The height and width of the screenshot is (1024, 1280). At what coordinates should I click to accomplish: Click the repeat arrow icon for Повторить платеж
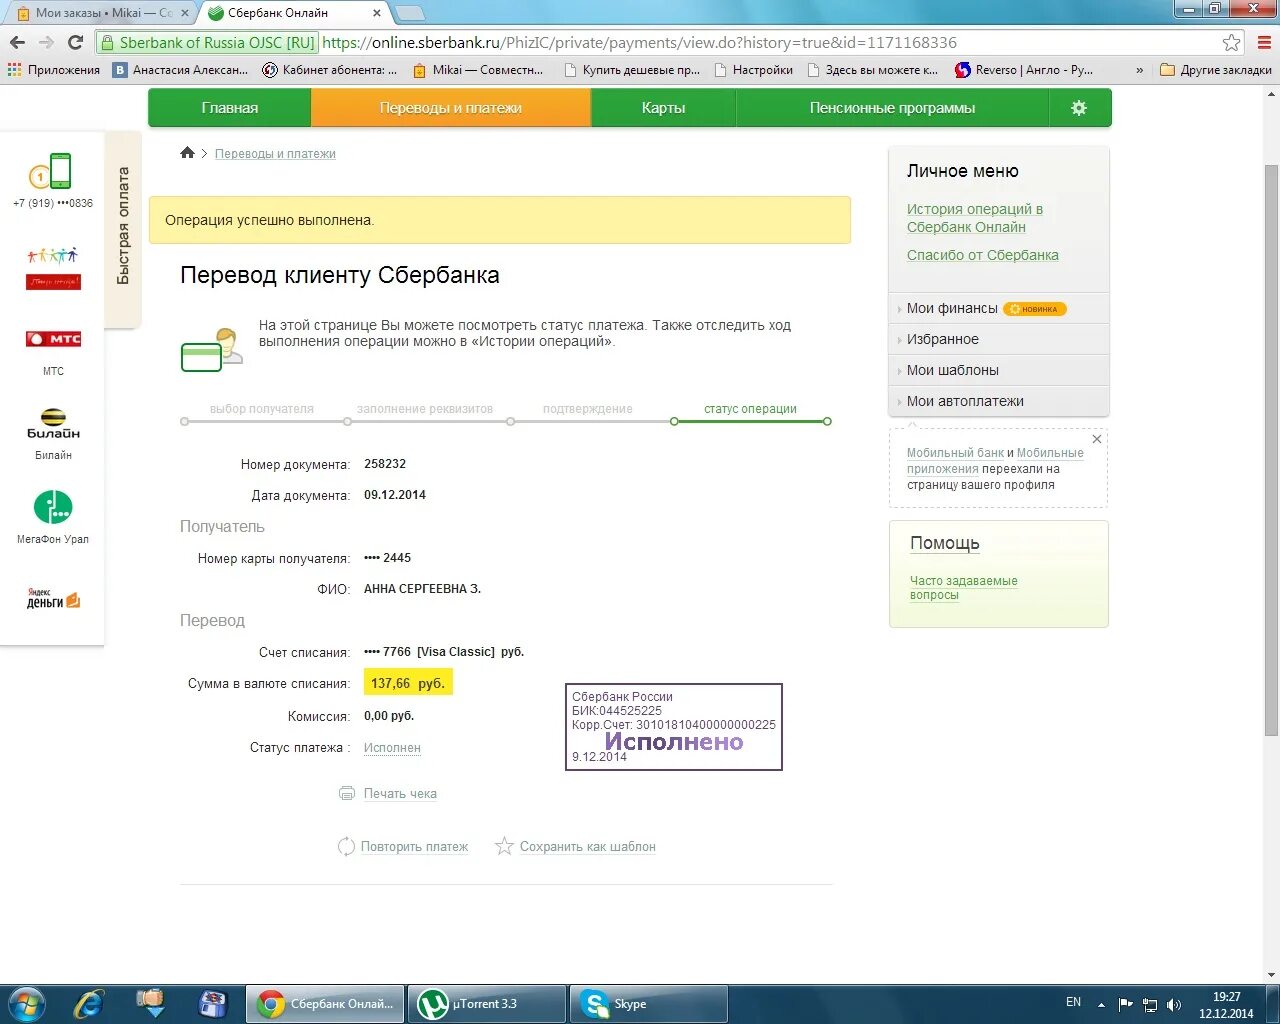coord(346,846)
